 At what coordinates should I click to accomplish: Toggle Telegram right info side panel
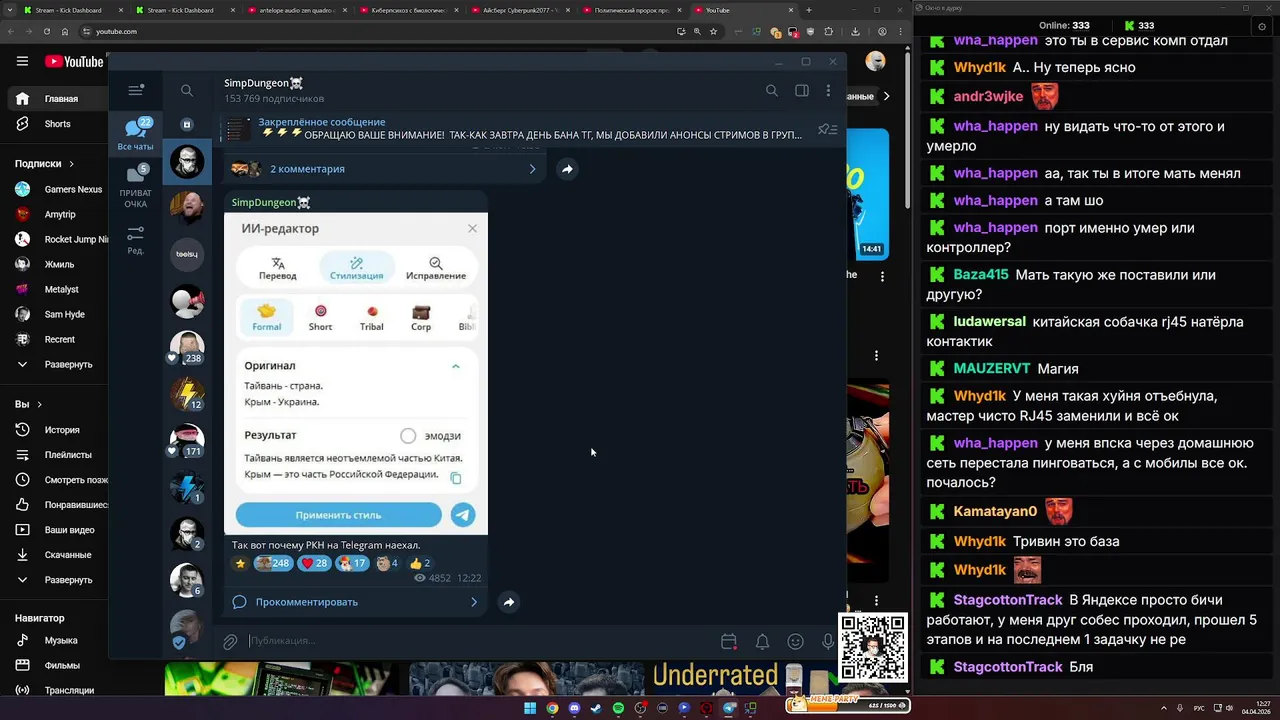coord(801,90)
